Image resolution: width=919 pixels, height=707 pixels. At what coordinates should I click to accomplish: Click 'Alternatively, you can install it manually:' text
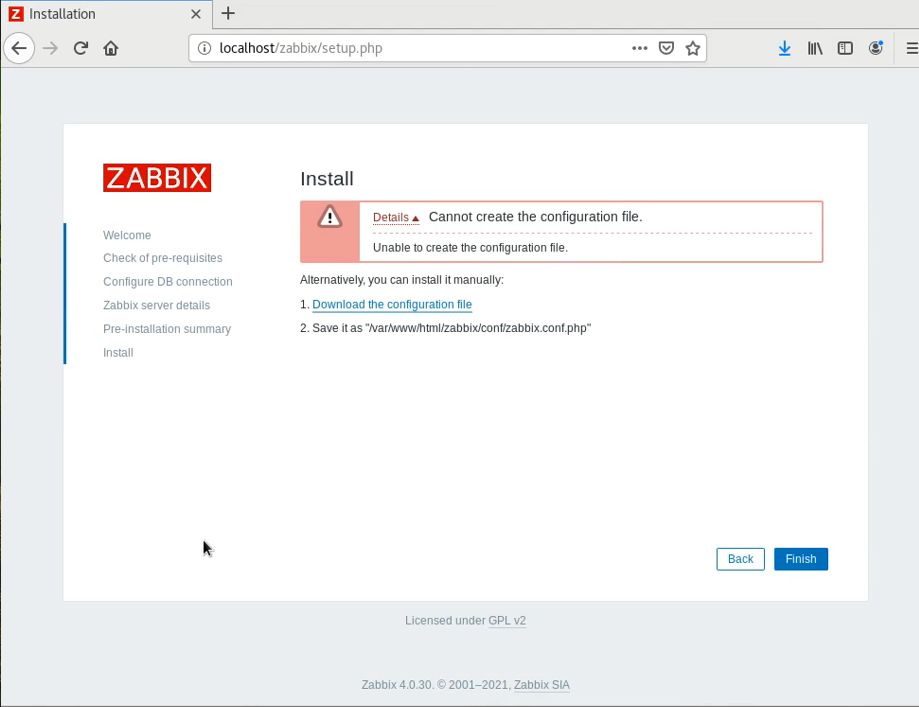point(402,280)
